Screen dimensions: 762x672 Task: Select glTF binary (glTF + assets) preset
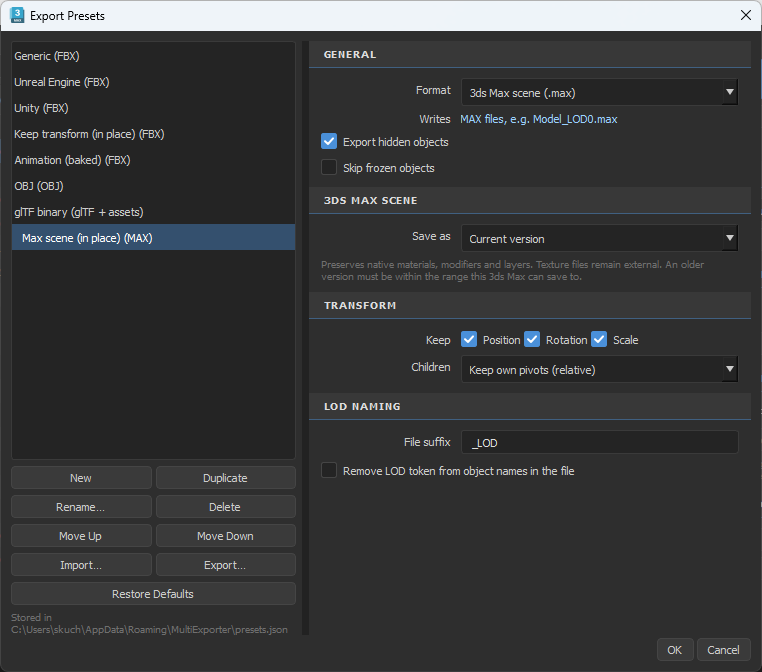pos(153,212)
